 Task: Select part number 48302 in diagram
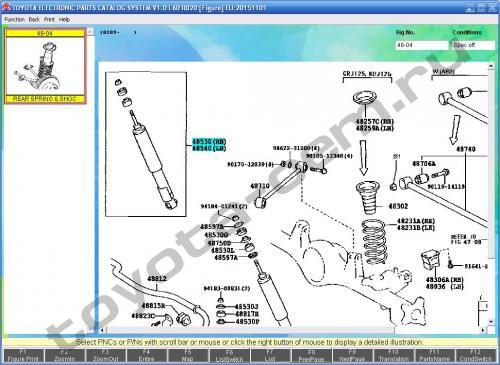[398, 206]
